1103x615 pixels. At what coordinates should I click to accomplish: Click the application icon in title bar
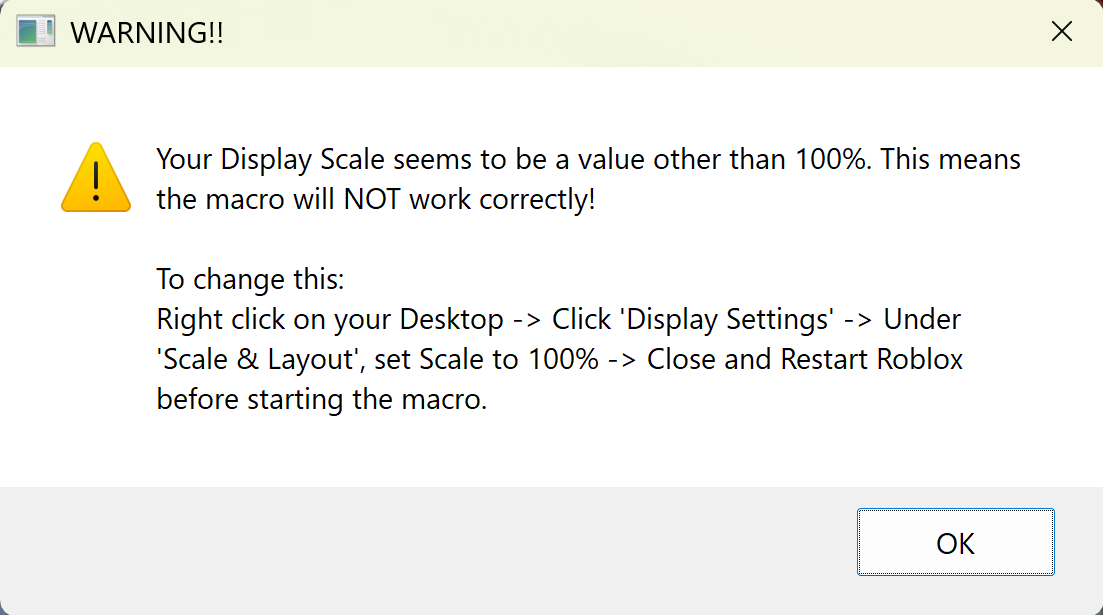coord(36,32)
